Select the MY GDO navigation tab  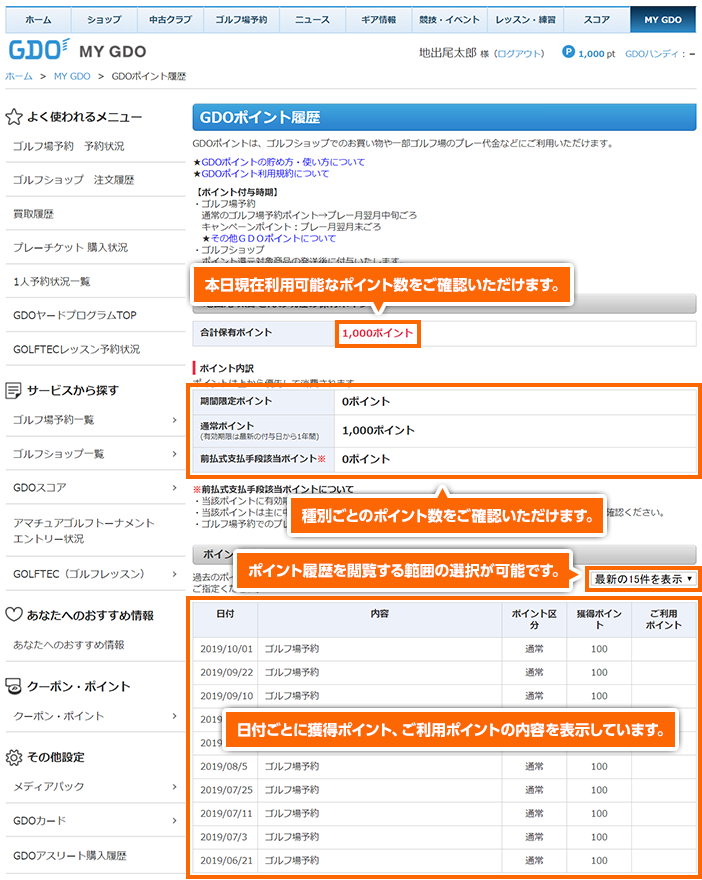tap(663, 20)
